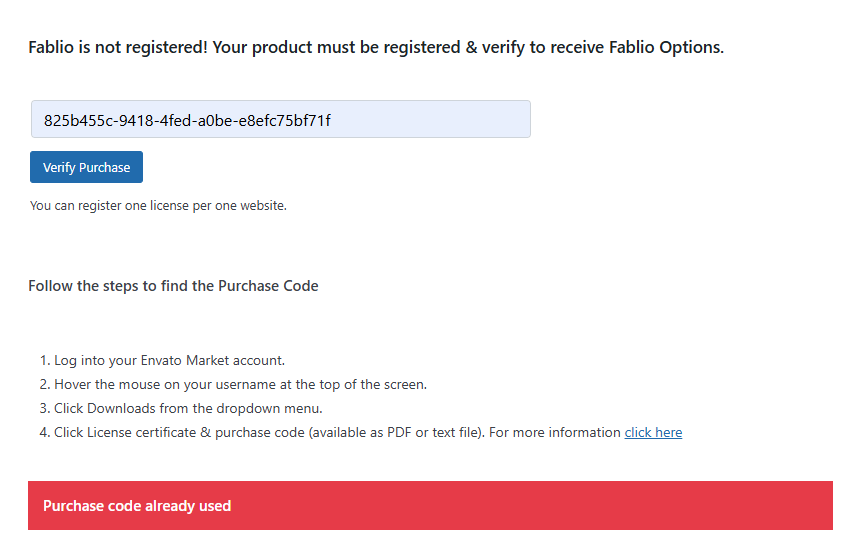Screen dimensions: 860x547
Task: Click the word 'Downloads' in step 3
Action: click(122, 409)
